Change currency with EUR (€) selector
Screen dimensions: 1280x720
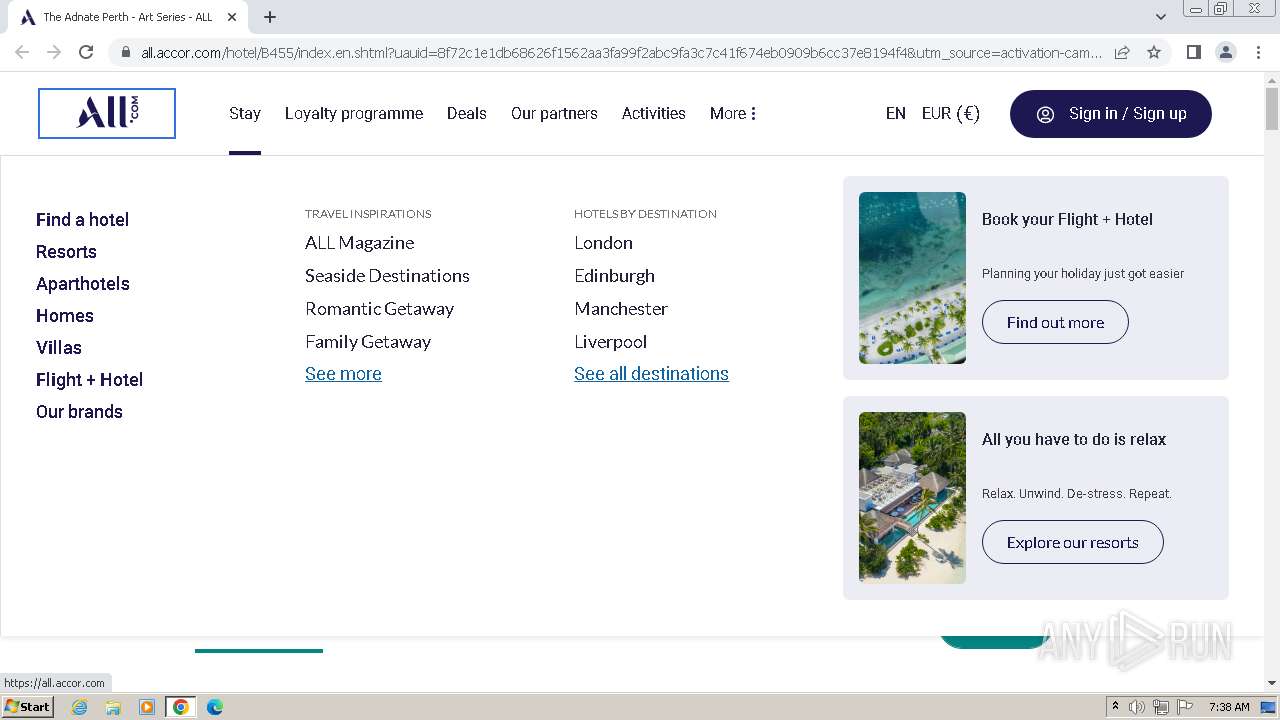coord(951,113)
